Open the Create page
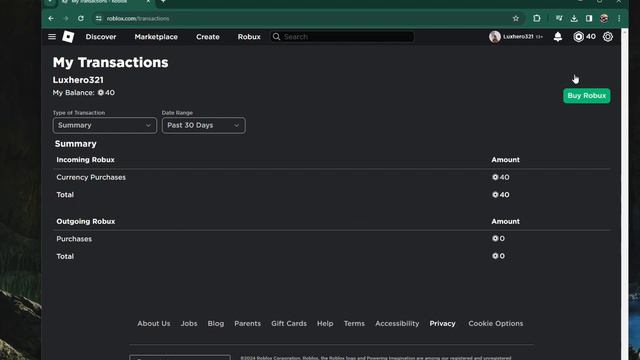 coord(208,37)
